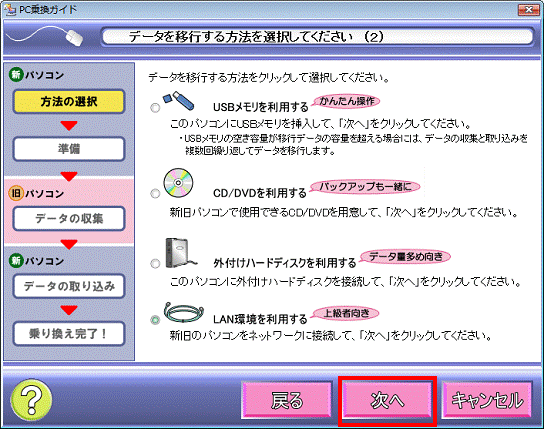Click the yellow question mark help icon

click(x=32, y=401)
